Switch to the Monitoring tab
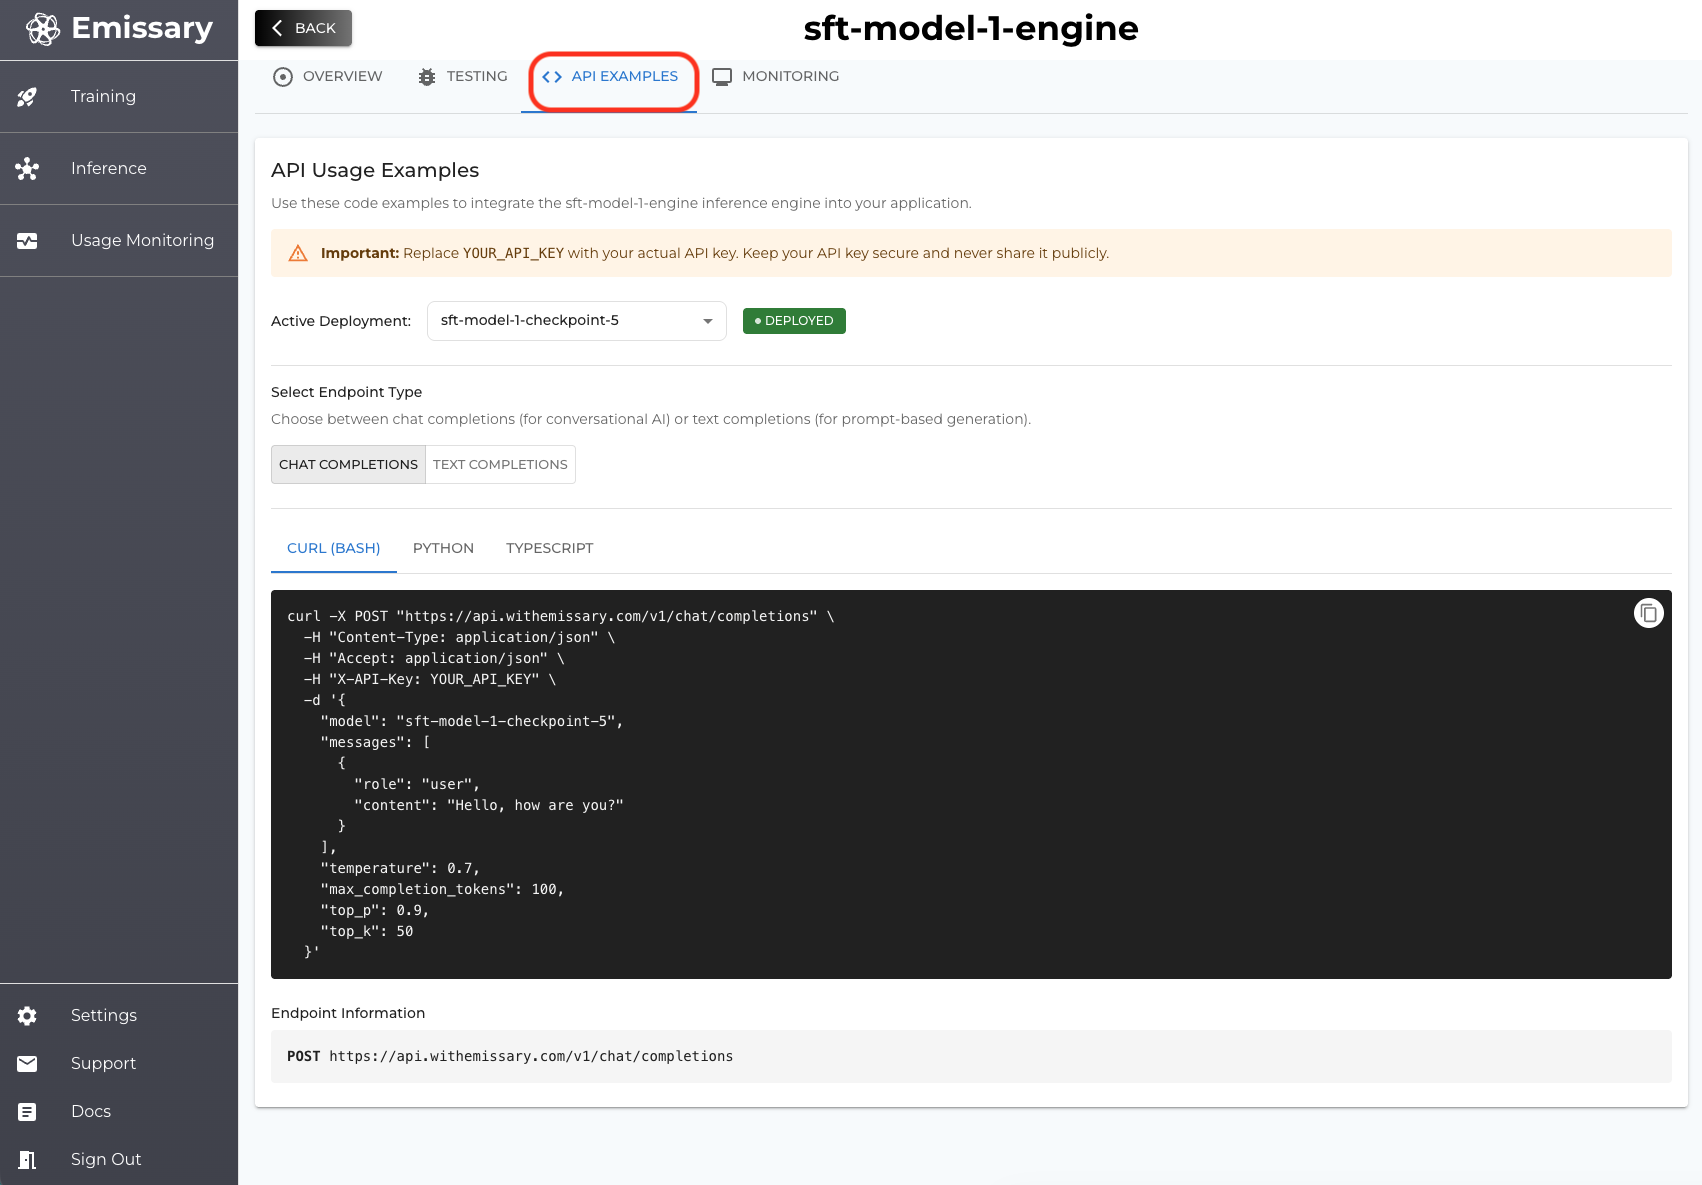 click(x=775, y=76)
